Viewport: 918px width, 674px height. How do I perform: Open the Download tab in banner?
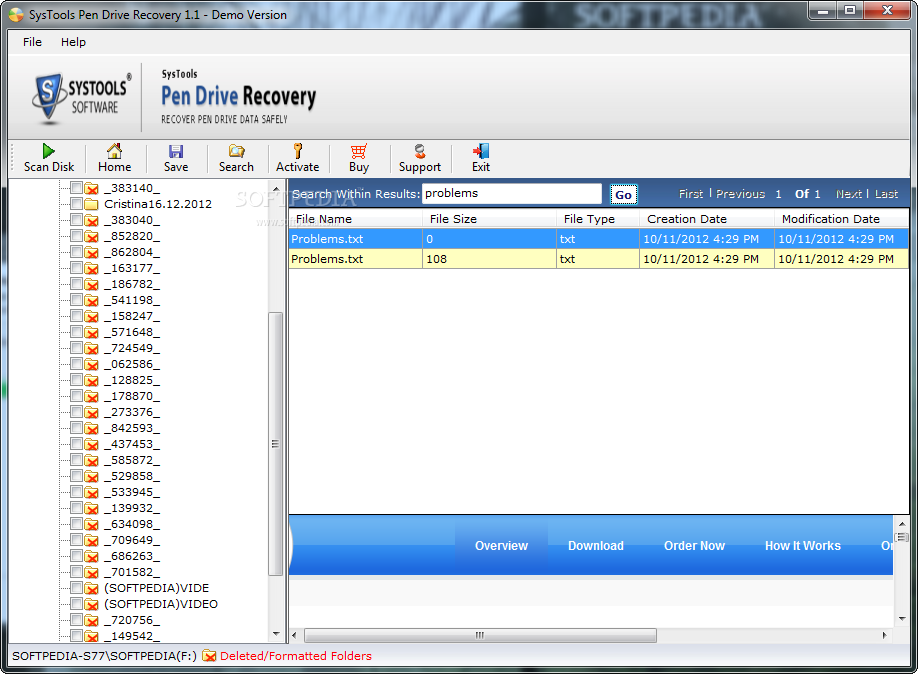595,546
